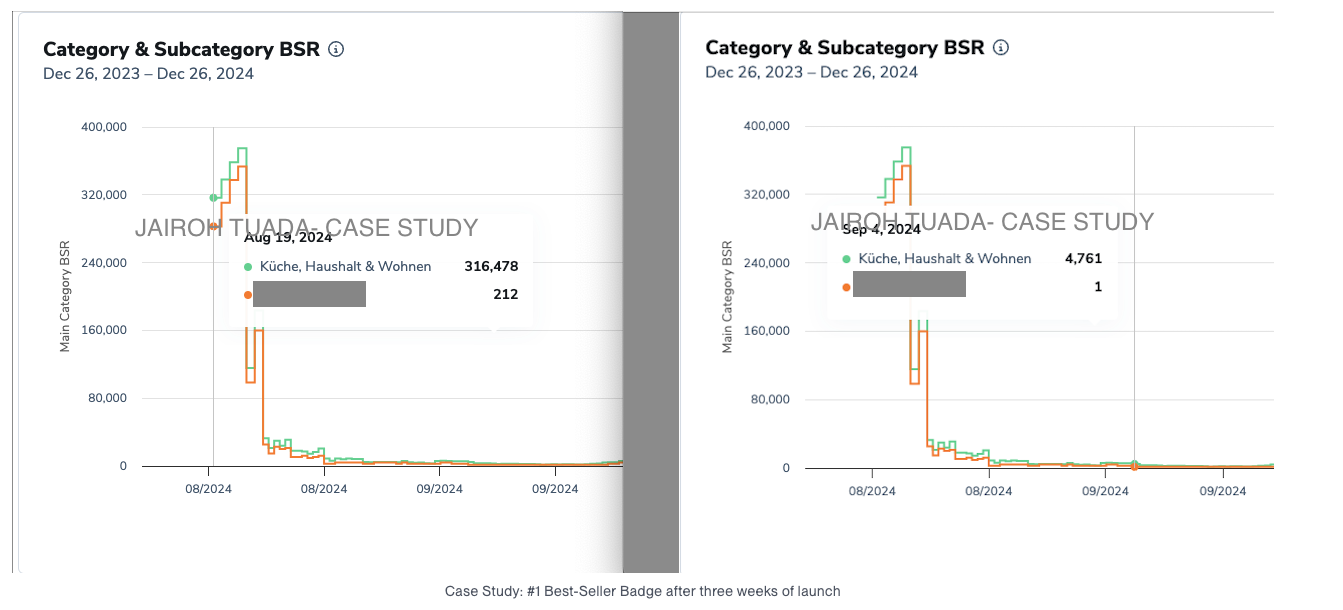This screenshot has width=1343, height=610.
Task: Click Küche, Haushalt & Wohnen in left tooltip
Action: pos(346,267)
